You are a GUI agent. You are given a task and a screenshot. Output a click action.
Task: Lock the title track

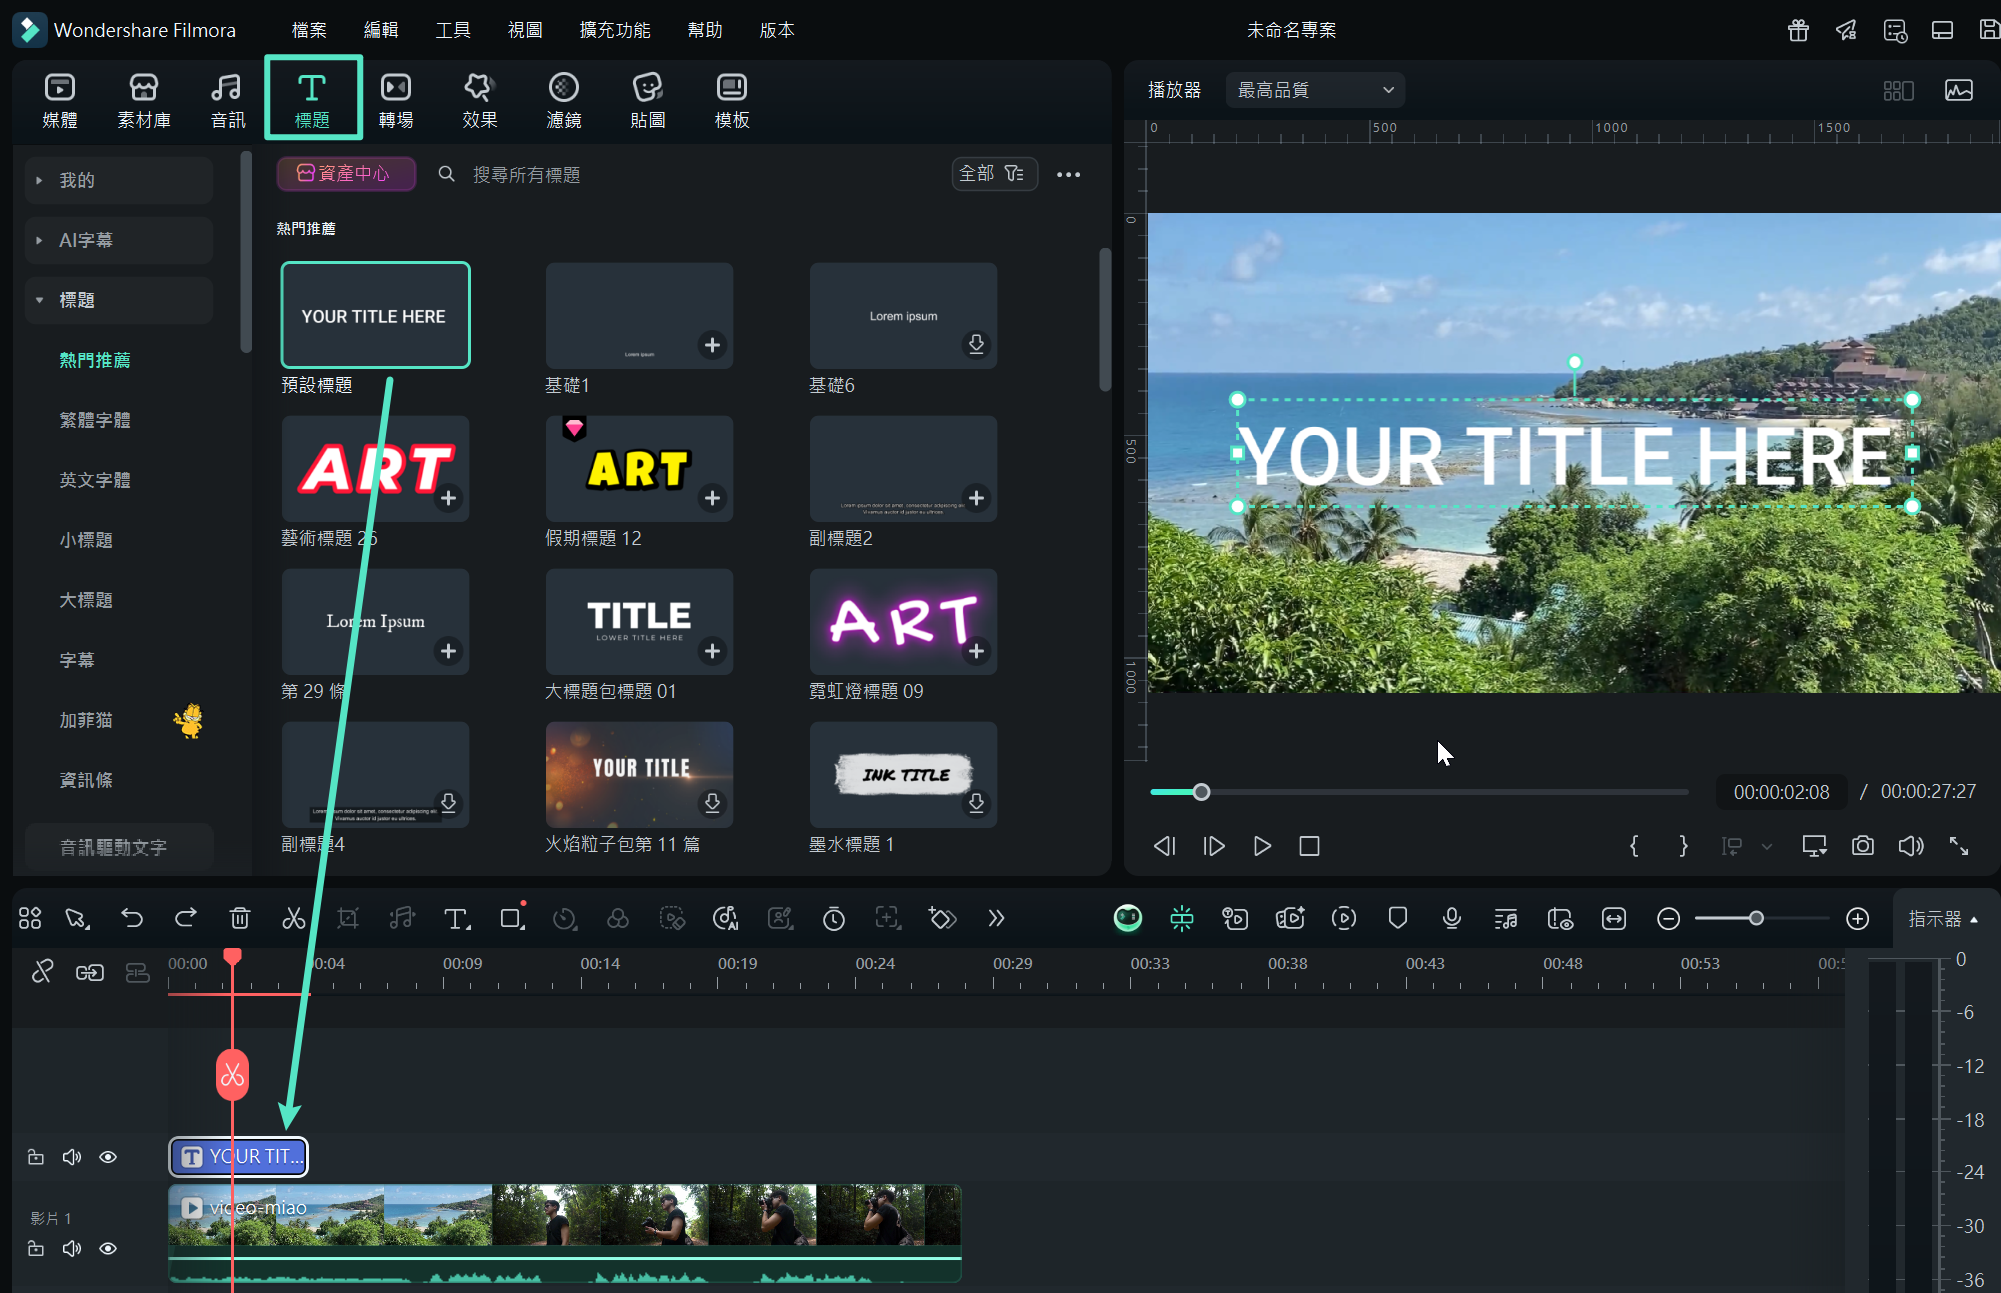pos(36,1157)
